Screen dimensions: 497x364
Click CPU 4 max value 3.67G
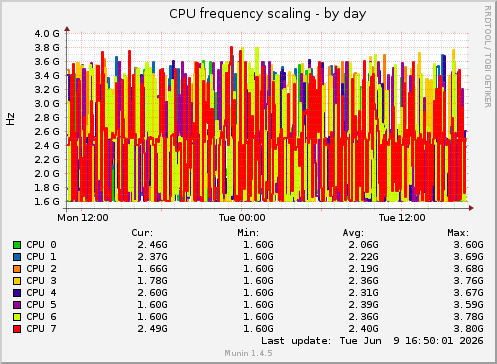click(x=468, y=293)
